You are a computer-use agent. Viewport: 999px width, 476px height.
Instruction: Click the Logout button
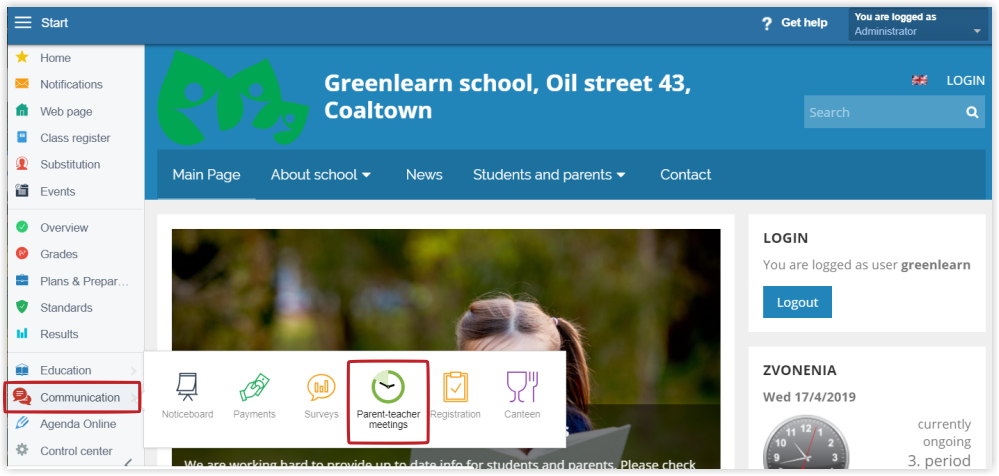click(x=797, y=302)
